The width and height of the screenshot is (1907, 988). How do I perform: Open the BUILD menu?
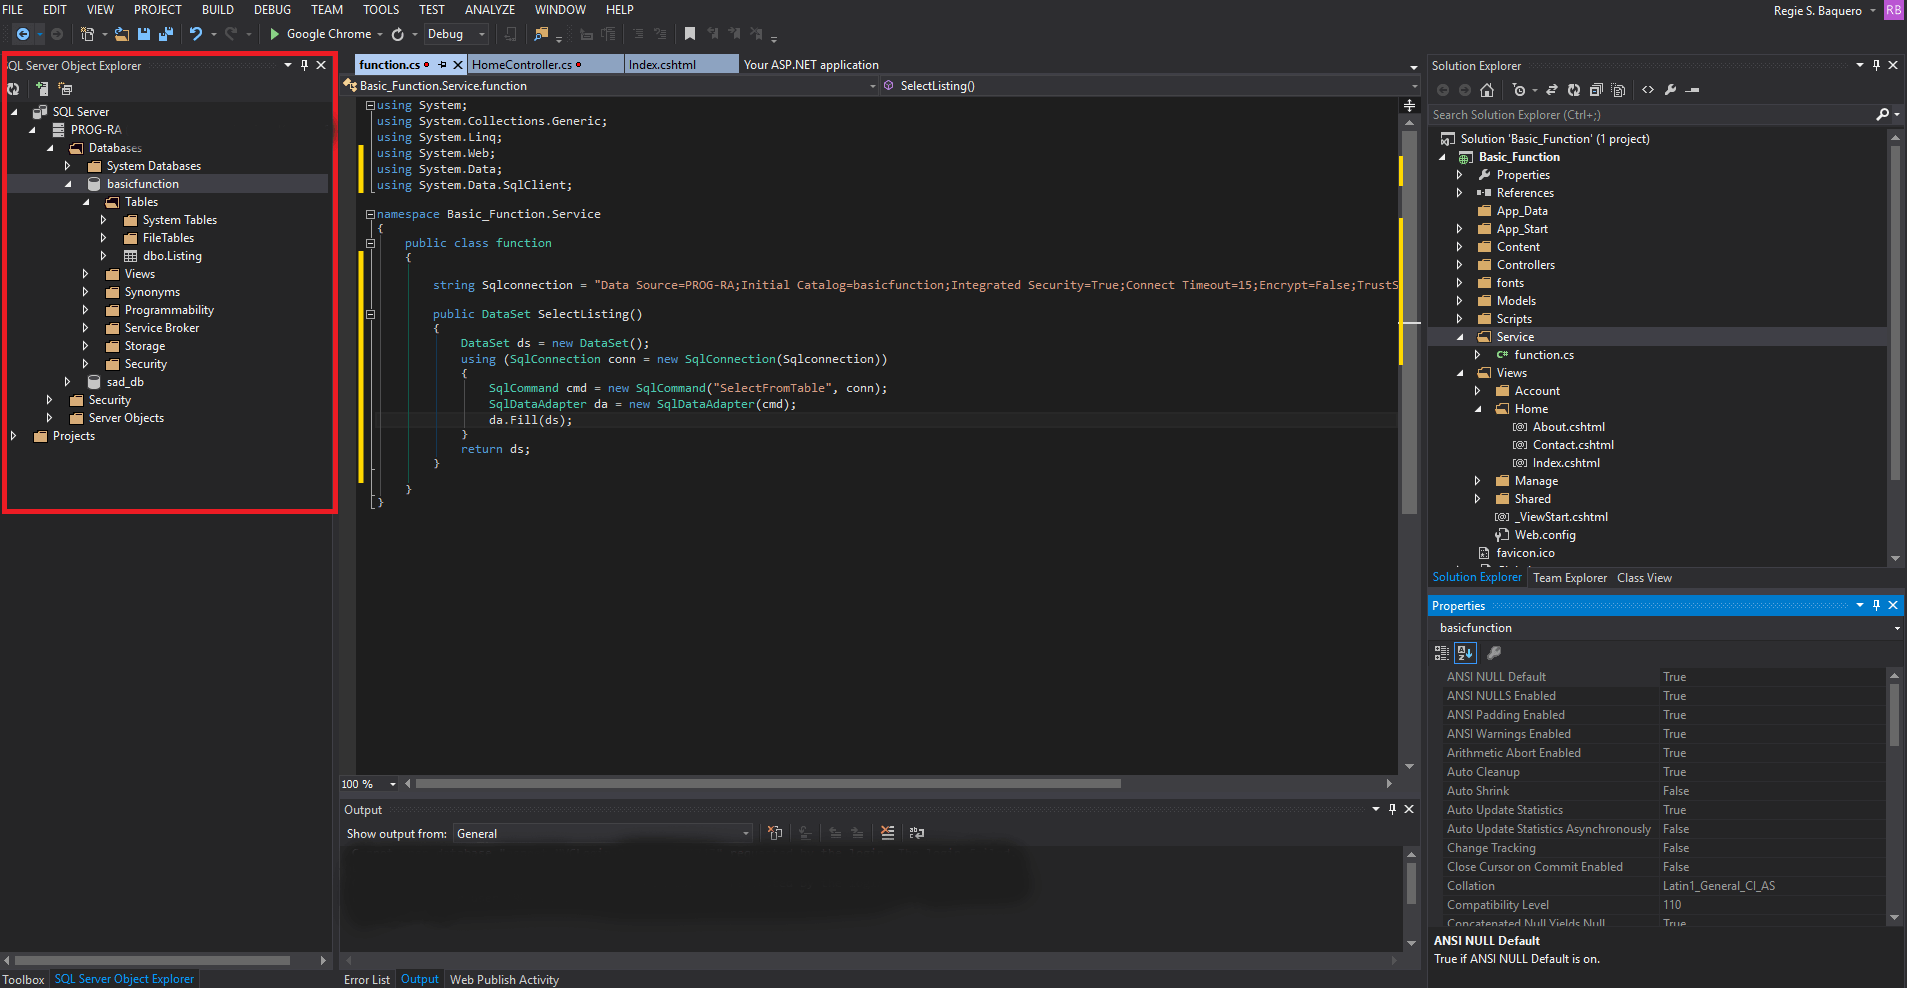coord(217,10)
